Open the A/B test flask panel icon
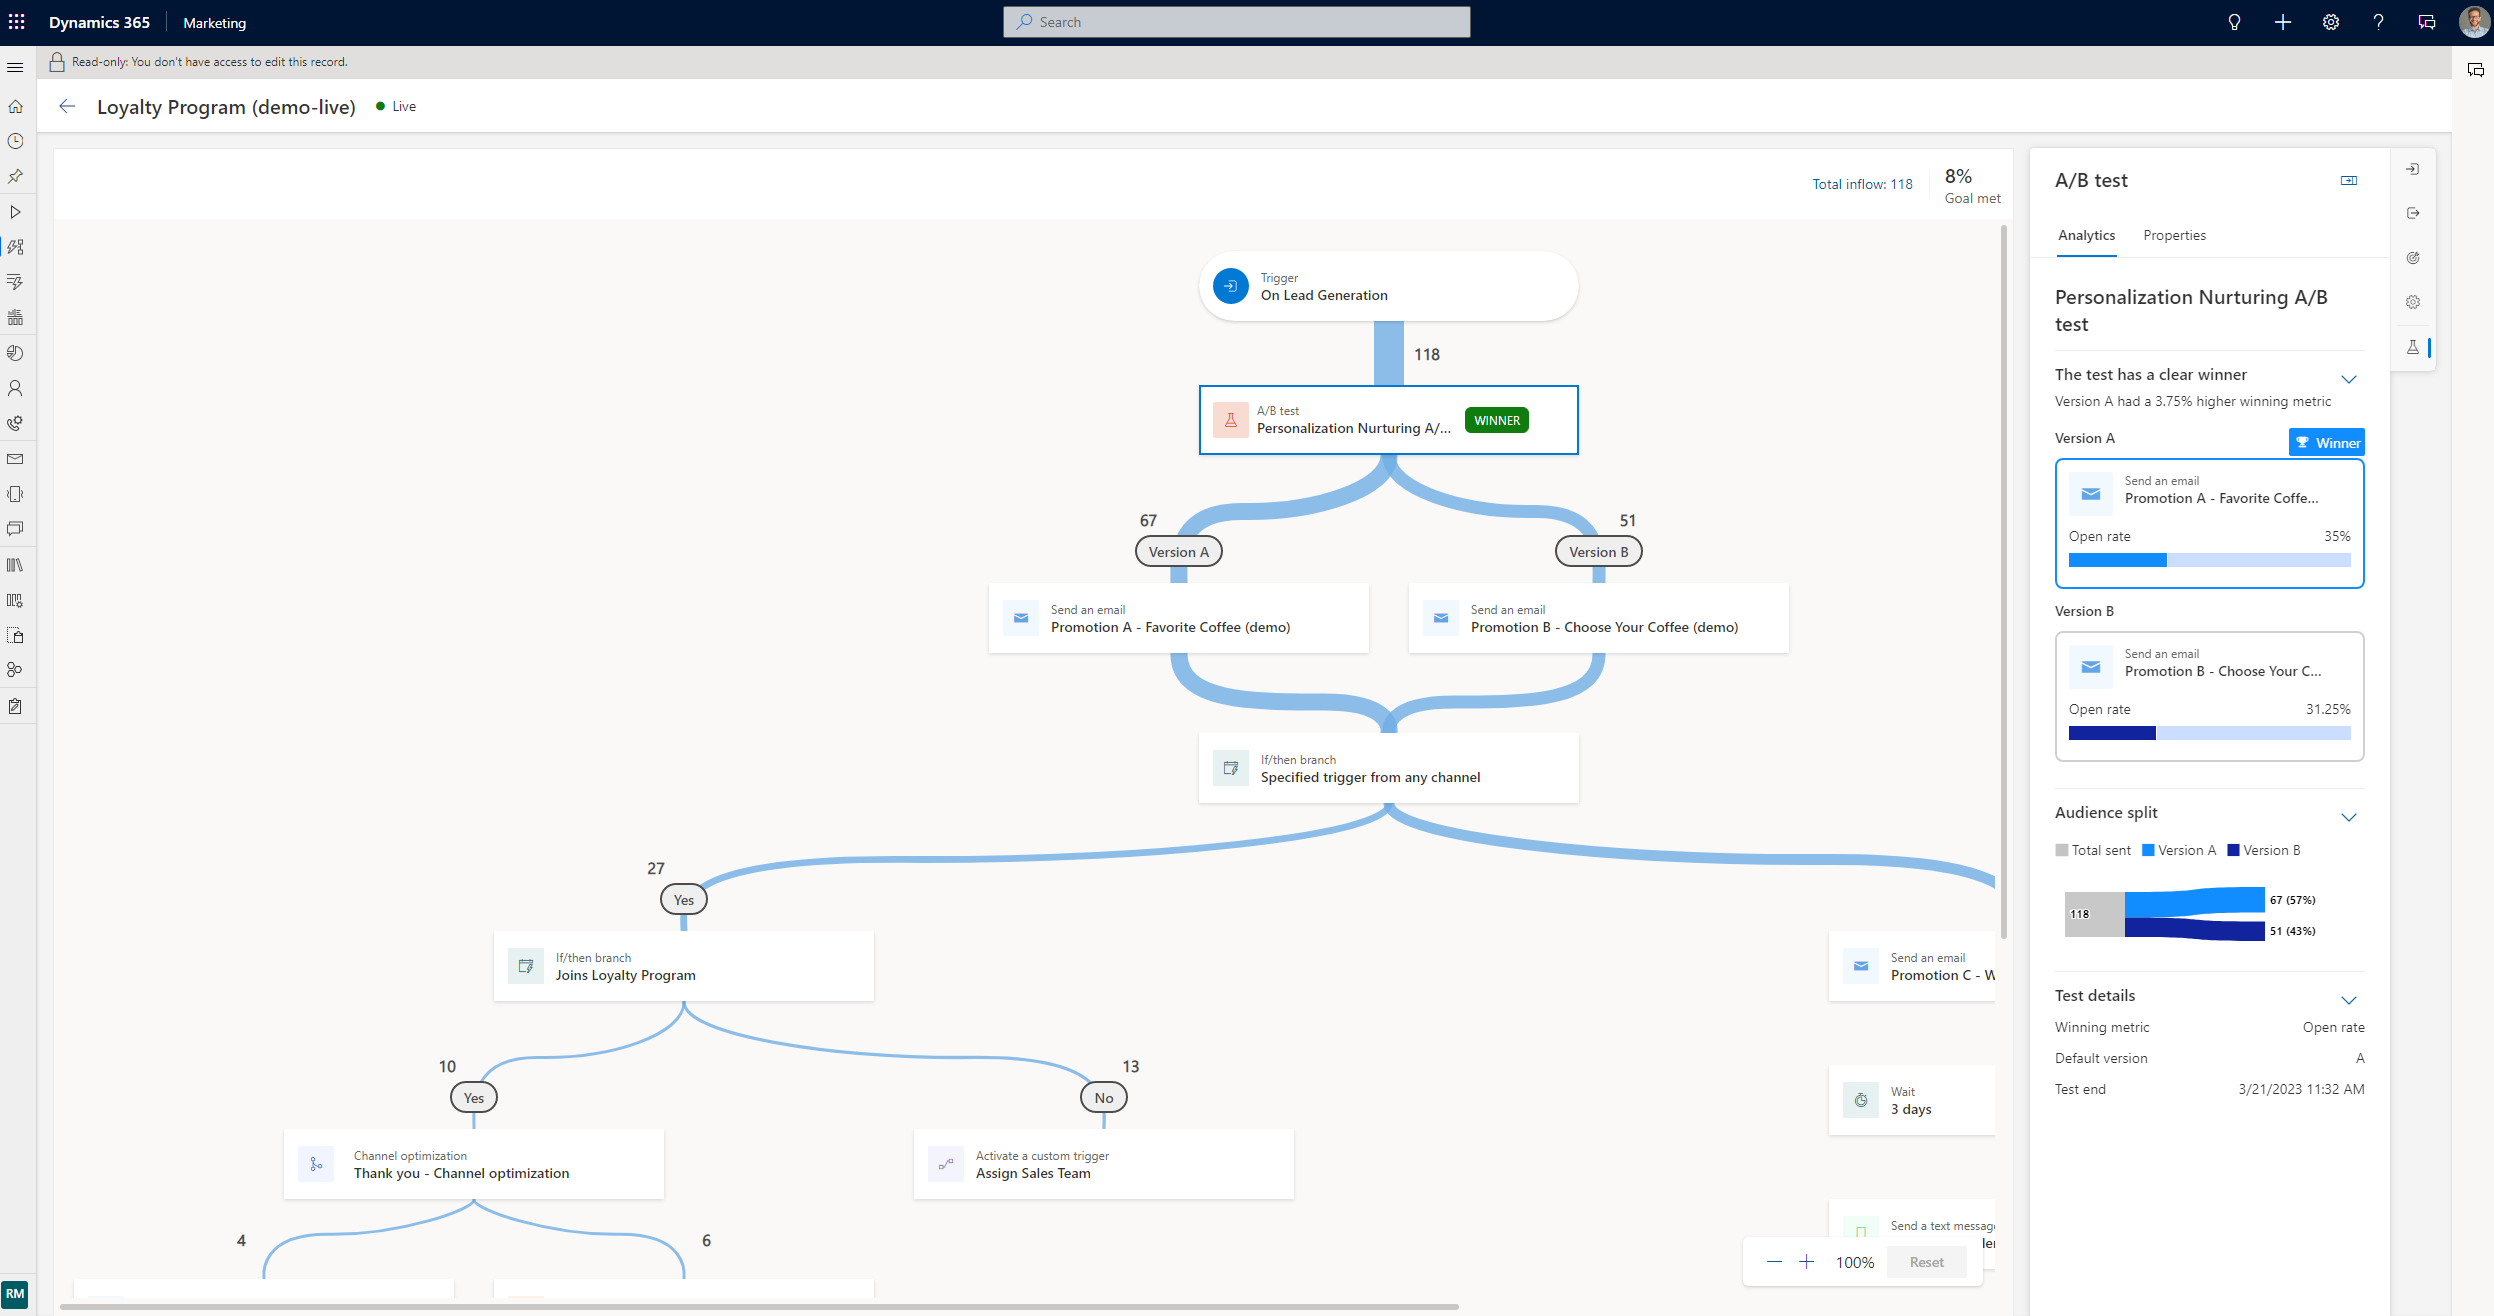Screen dimensions: 2494x1316 (2413, 347)
